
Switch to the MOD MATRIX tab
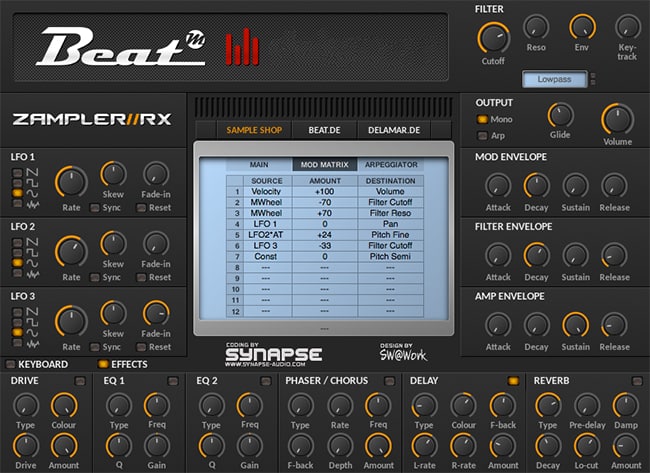325,165
